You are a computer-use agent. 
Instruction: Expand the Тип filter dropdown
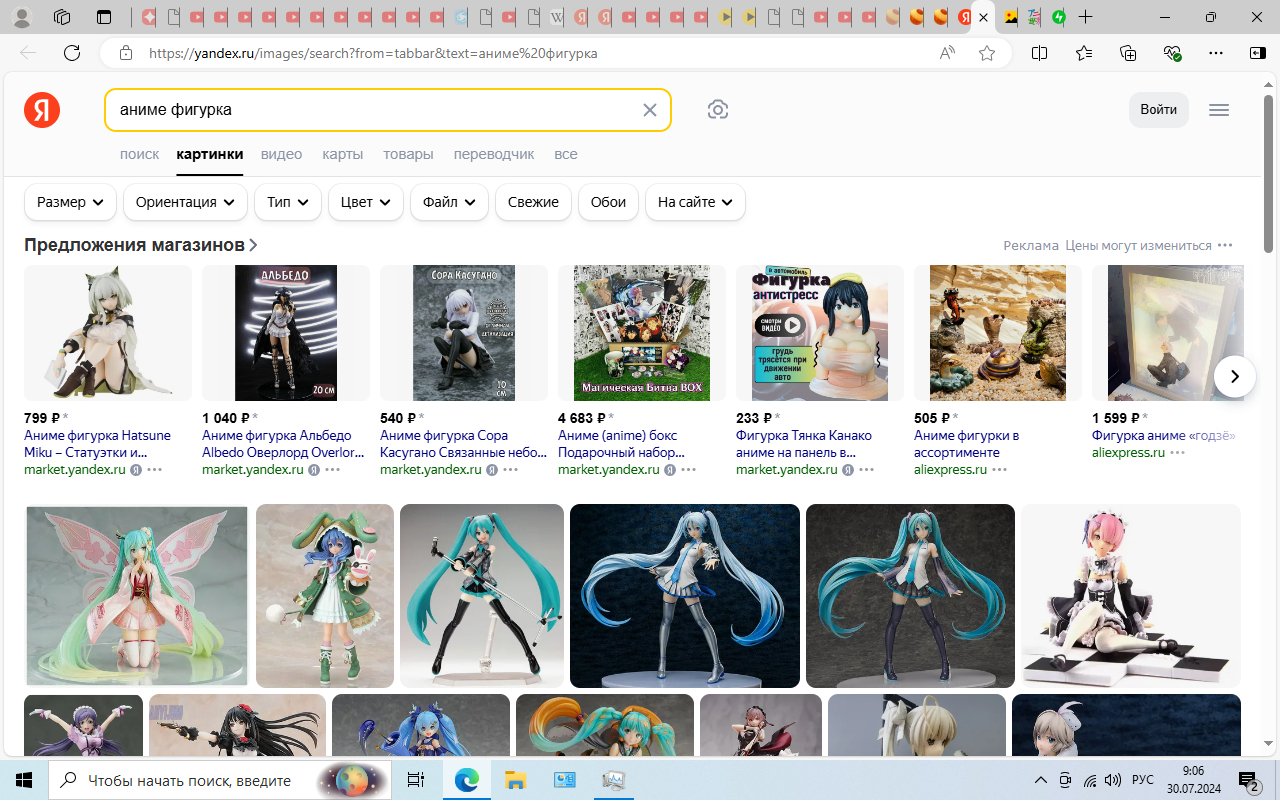288,202
